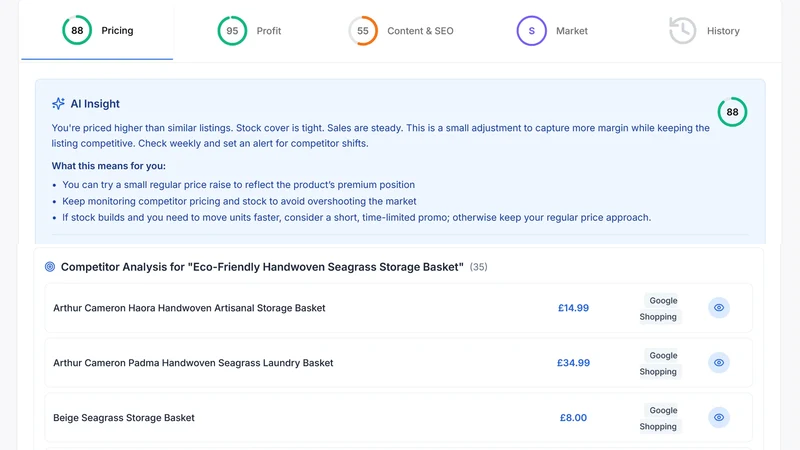
Task: Click Google Shopping tag on £34.99 row
Action: 659,363
